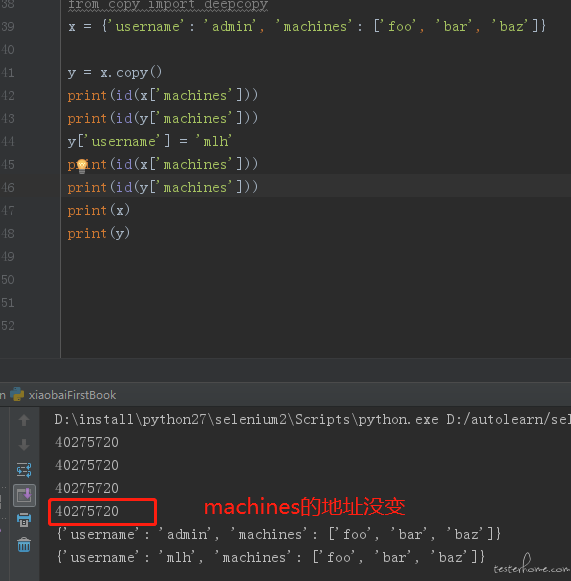Click code 'print(y)' on line 48
571x581 pixels.
point(99,233)
